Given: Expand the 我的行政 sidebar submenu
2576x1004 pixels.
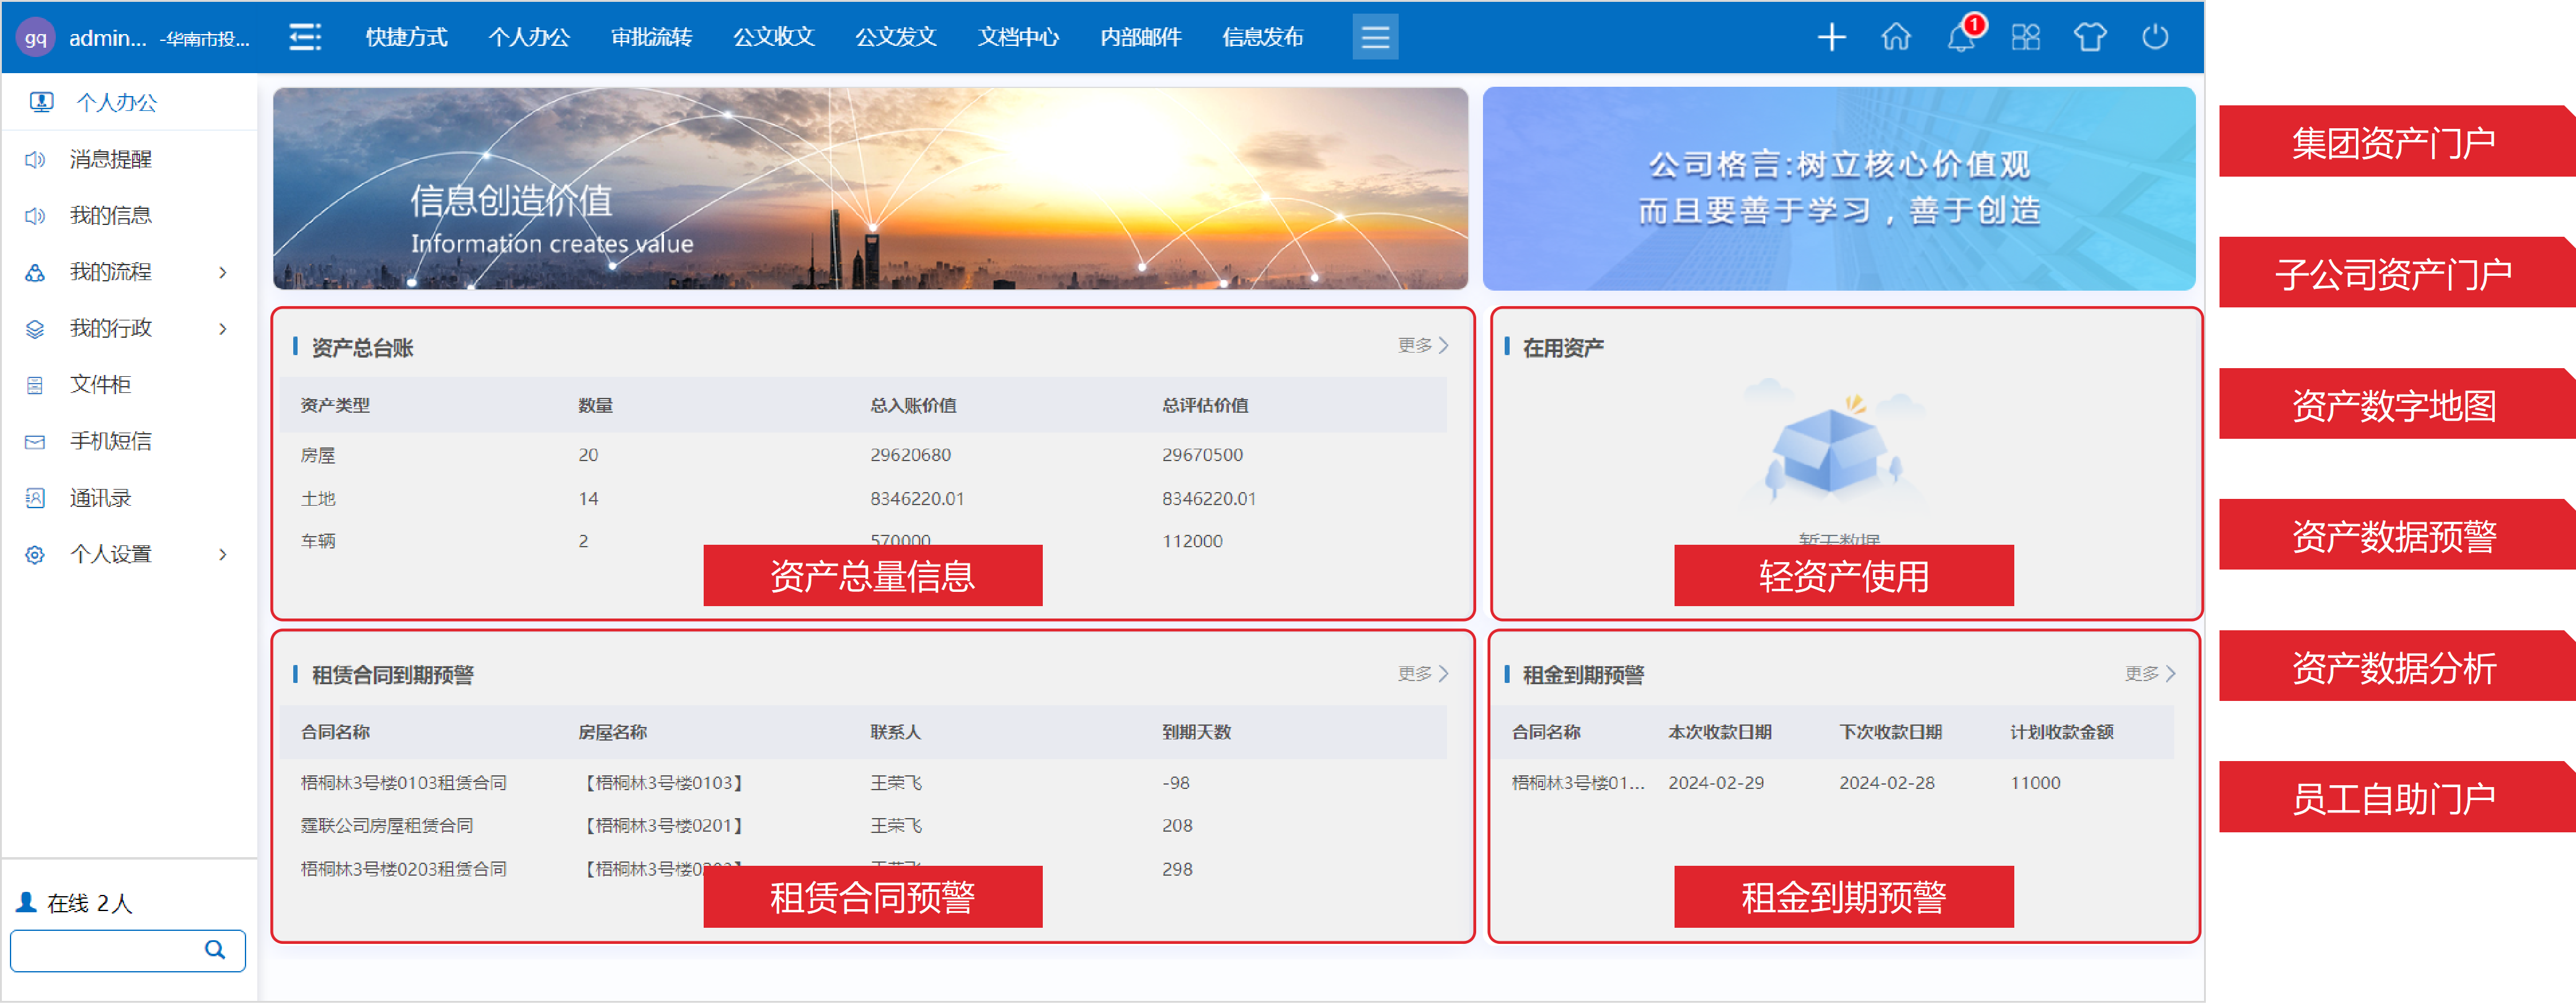Looking at the screenshot, I should (x=222, y=328).
